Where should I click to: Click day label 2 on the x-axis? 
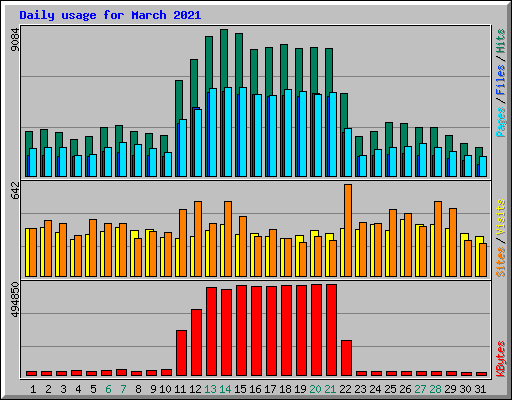[x=48, y=389]
